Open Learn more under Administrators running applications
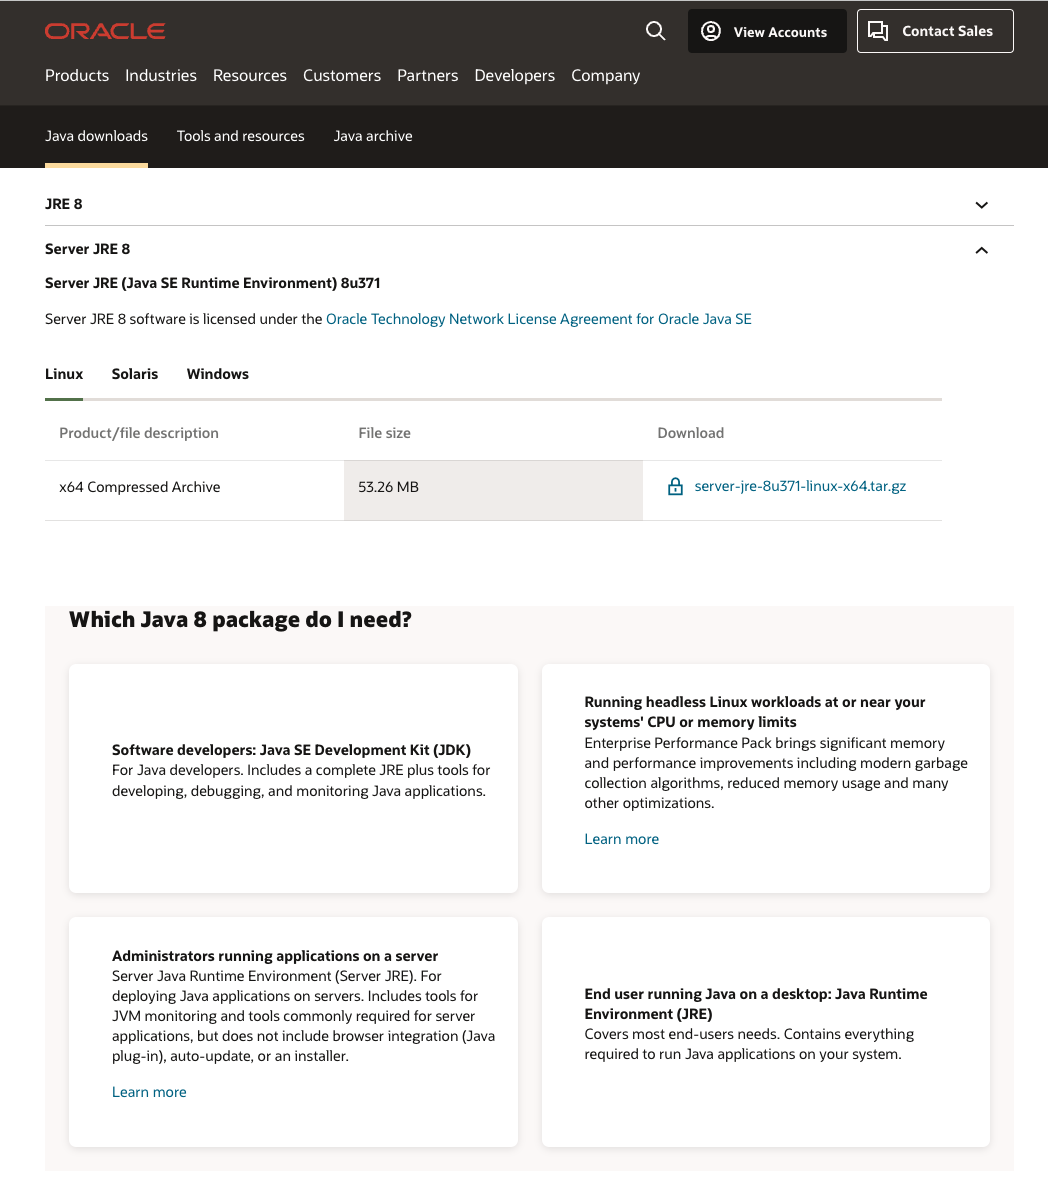The image size is (1048, 1187). pyautogui.click(x=149, y=1092)
